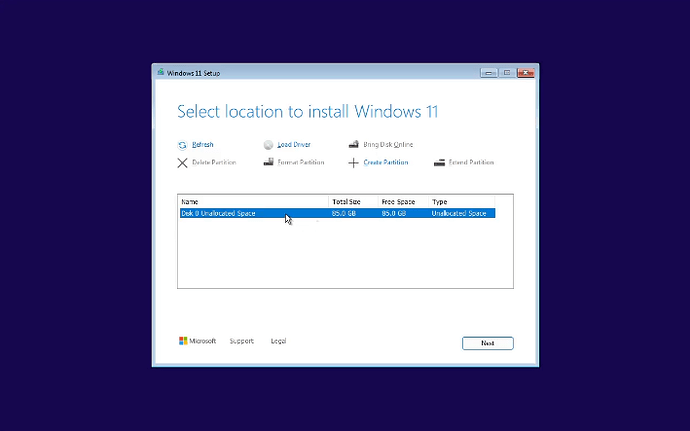Click the Delete Partition X icon
690x431 pixels.
tap(182, 162)
